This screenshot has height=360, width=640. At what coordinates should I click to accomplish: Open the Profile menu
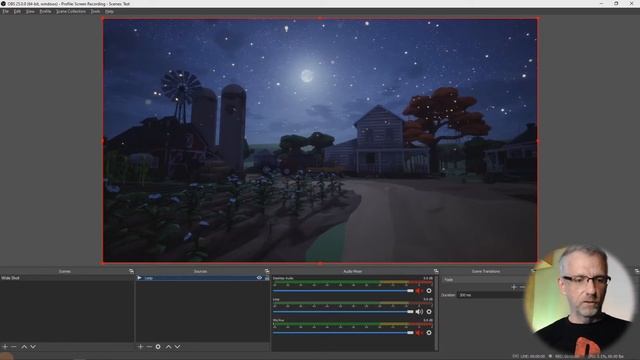(45, 11)
